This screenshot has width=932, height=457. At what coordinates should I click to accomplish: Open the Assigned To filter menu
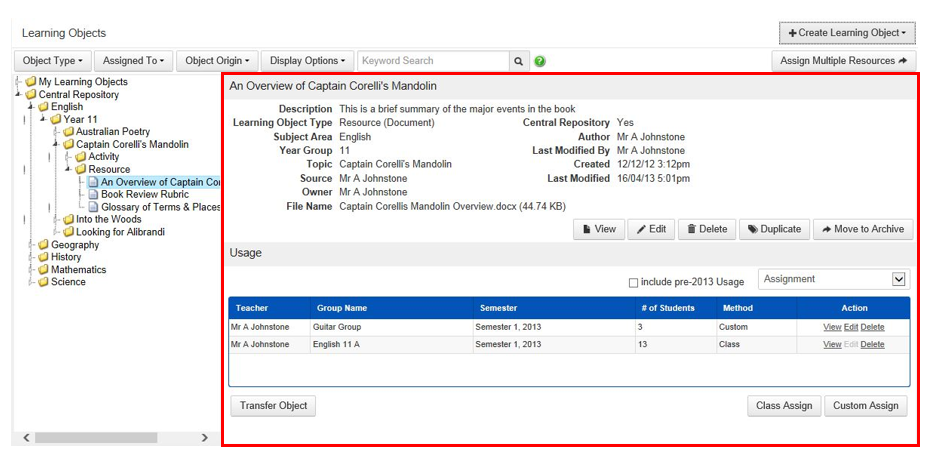pyautogui.click(x=135, y=61)
